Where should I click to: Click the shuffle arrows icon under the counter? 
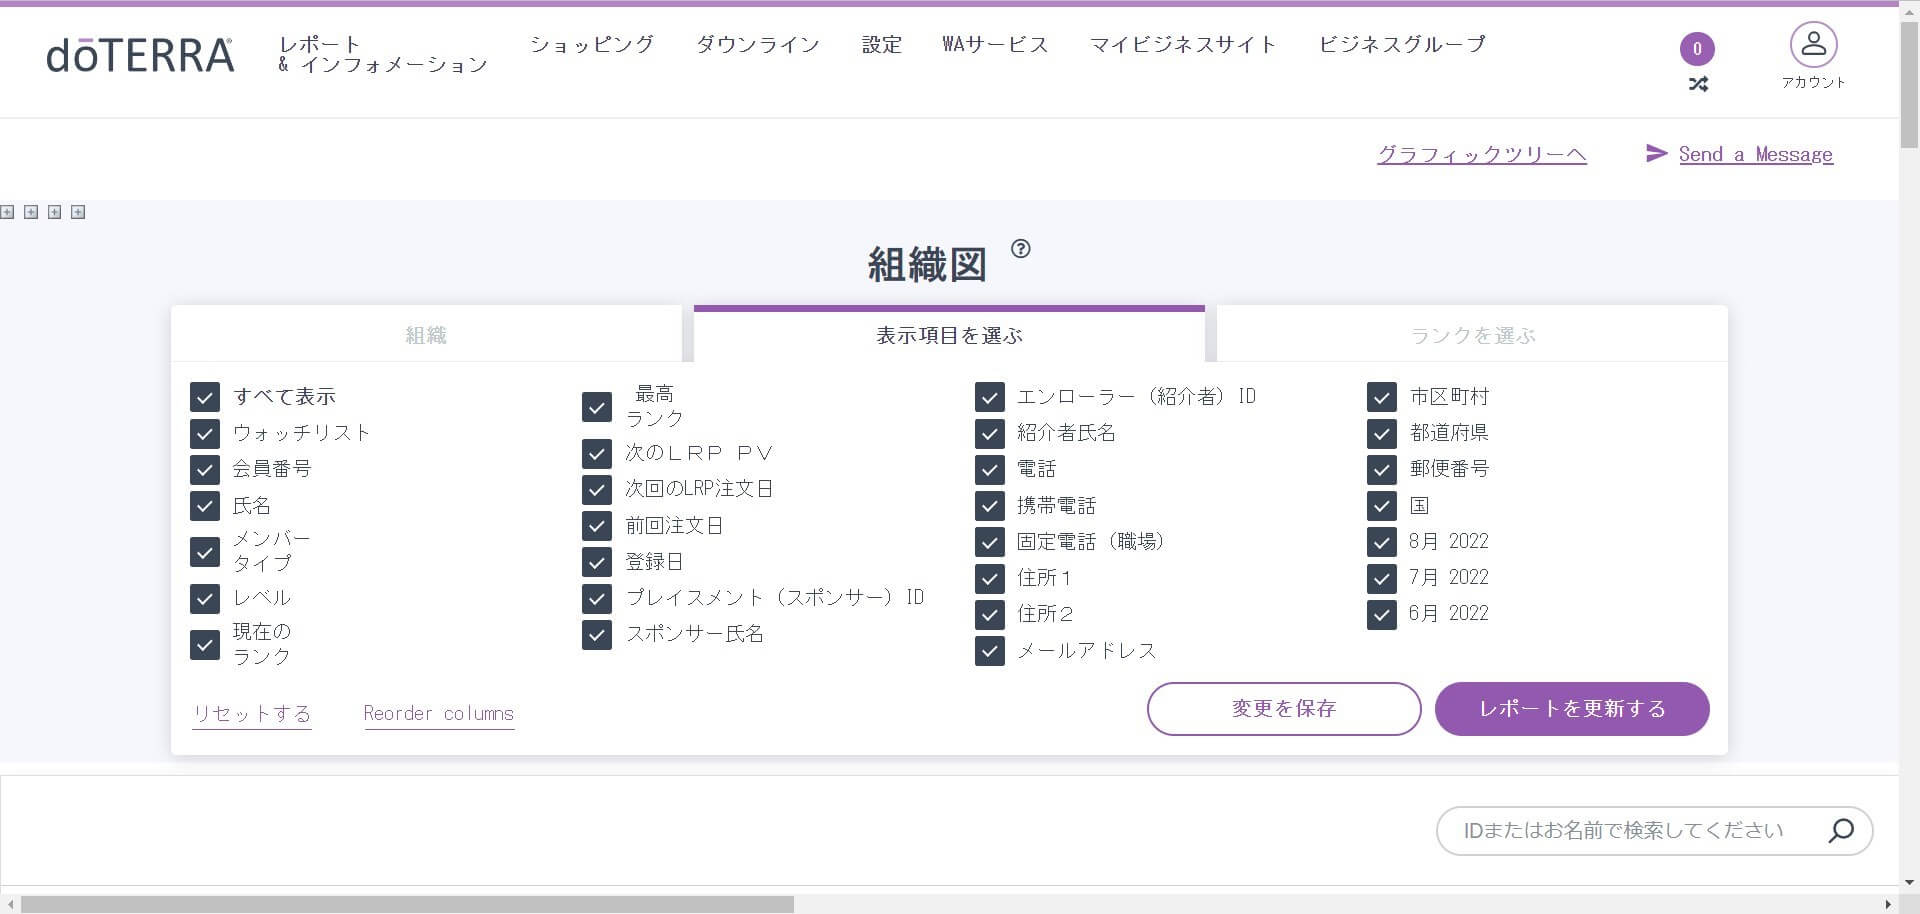[1697, 85]
